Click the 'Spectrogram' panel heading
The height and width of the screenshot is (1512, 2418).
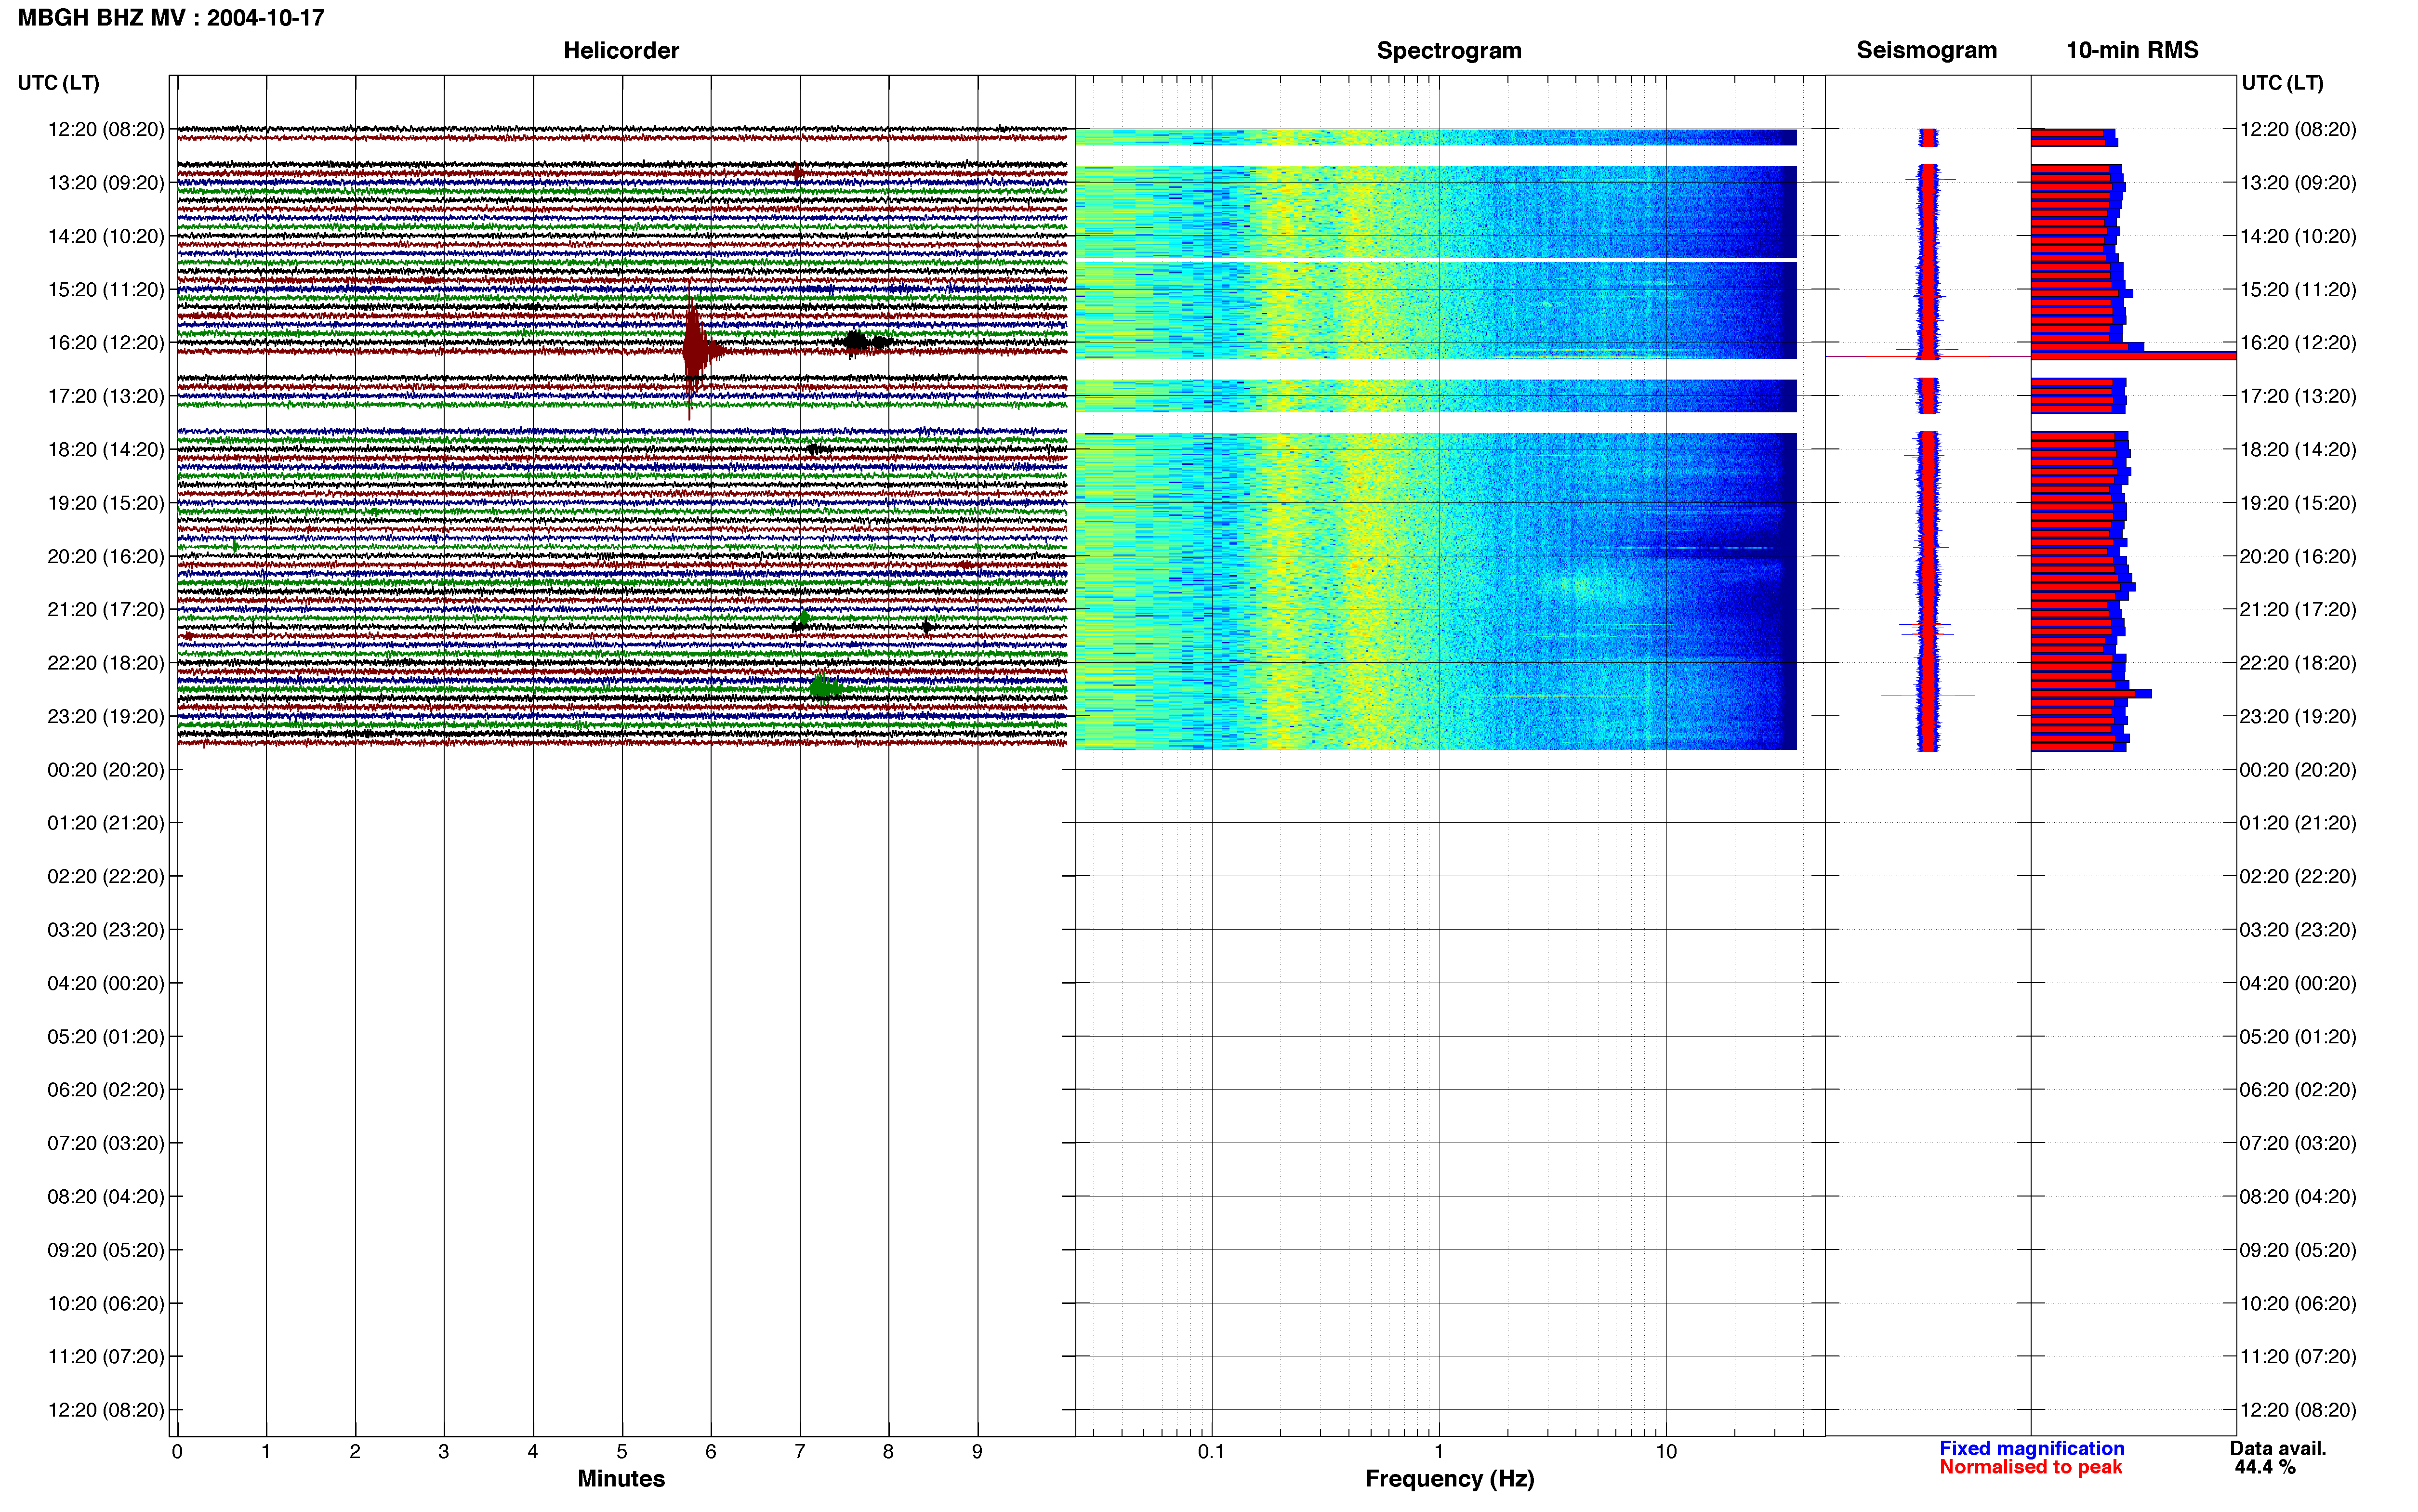[1449, 51]
